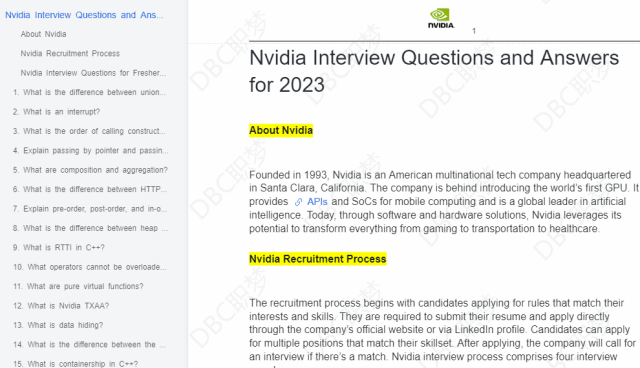
Task: Go to composition and aggregation entry
Action: tap(90, 170)
